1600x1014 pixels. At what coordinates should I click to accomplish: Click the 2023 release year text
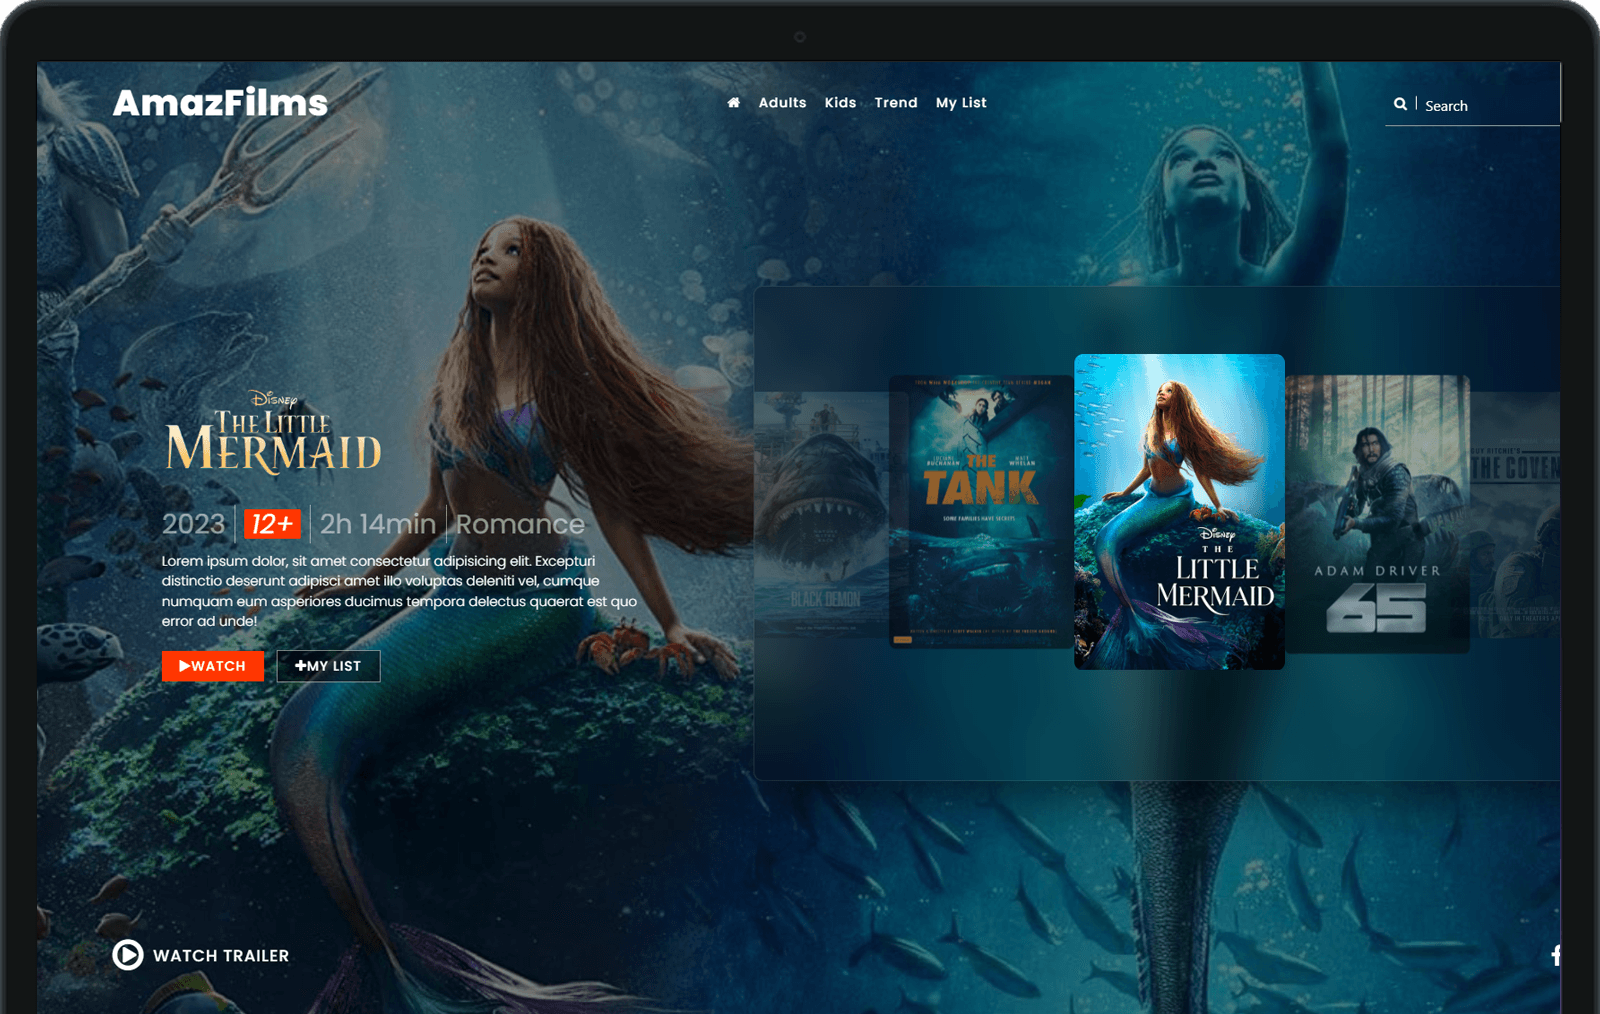tap(194, 524)
